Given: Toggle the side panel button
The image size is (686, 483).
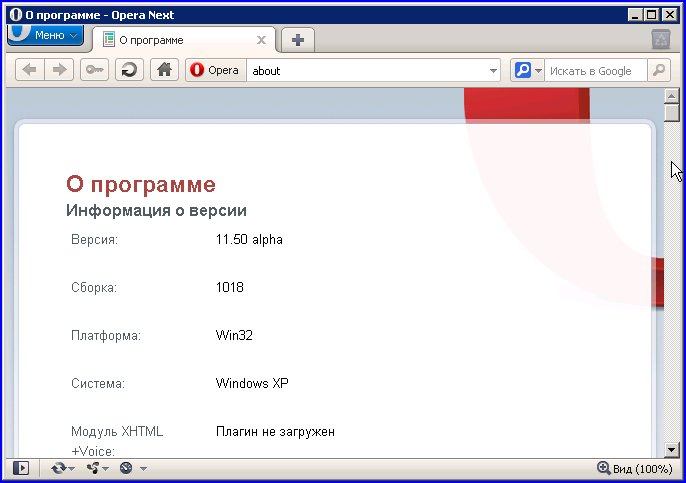Looking at the screenshot, I should point(21,468).
